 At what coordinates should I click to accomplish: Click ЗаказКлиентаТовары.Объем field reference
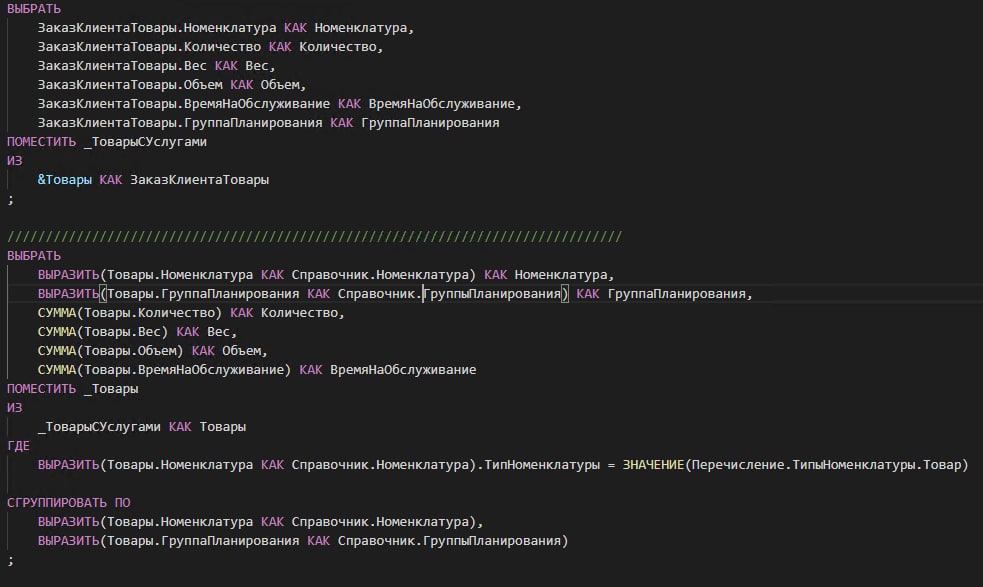[130, 85]
